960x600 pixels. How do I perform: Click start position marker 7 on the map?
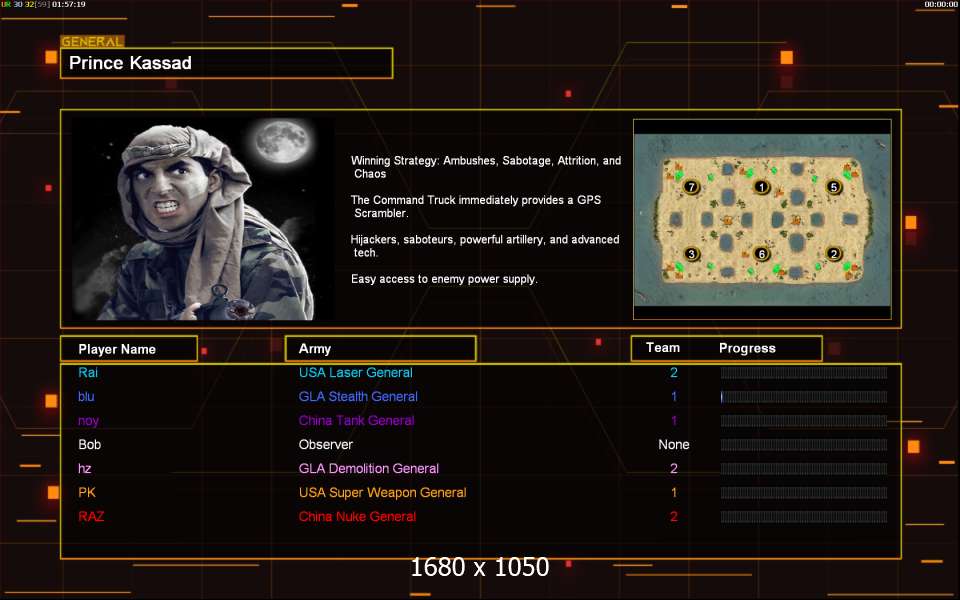click(691, 187)
